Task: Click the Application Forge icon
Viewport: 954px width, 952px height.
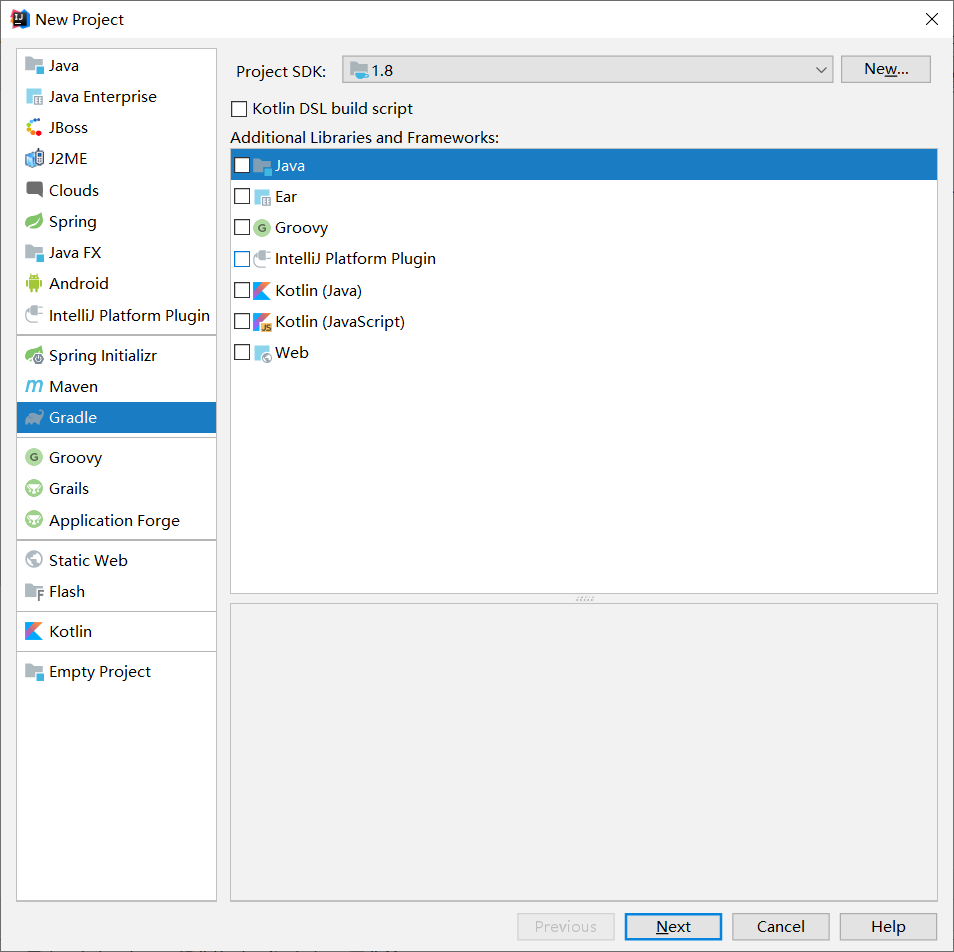Action: (x=34, y=520)
